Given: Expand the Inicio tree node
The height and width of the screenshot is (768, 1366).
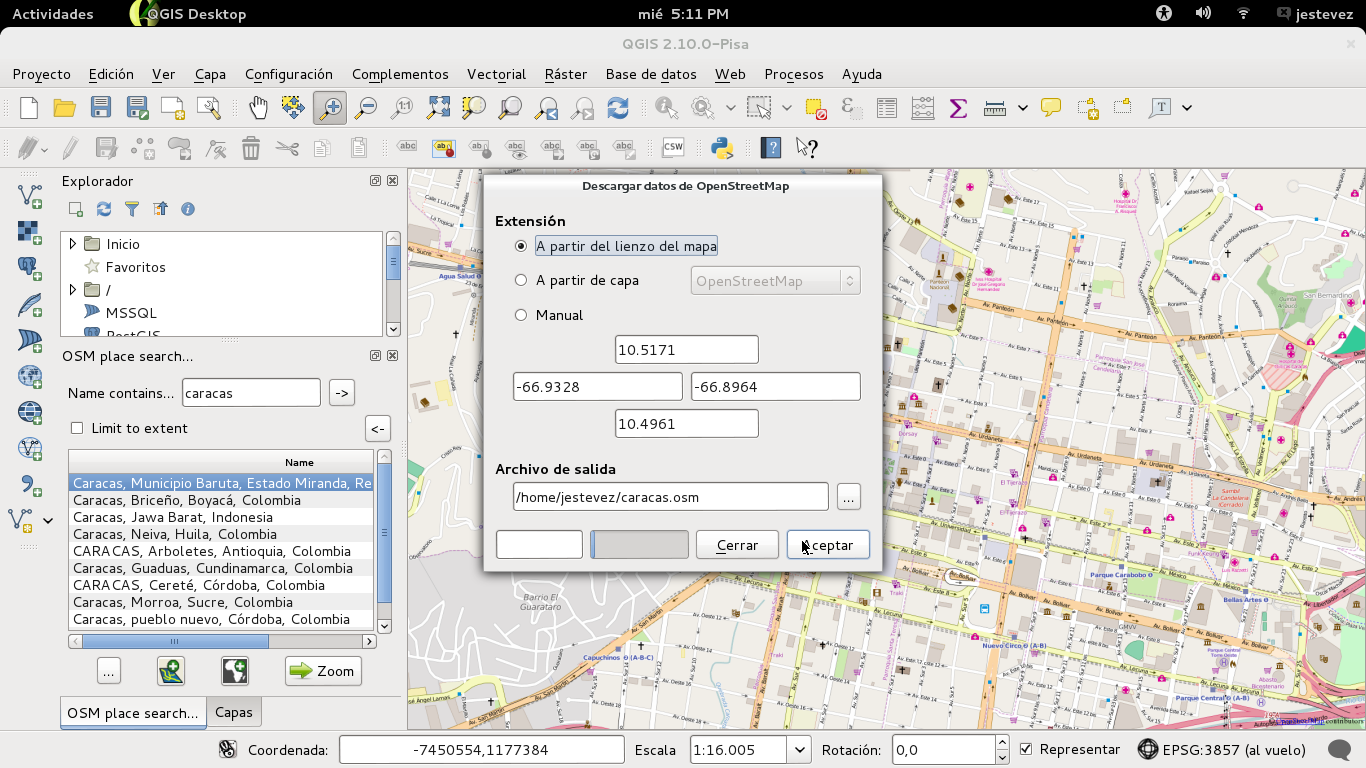Looking at the screenshot, I should (72, 244).
